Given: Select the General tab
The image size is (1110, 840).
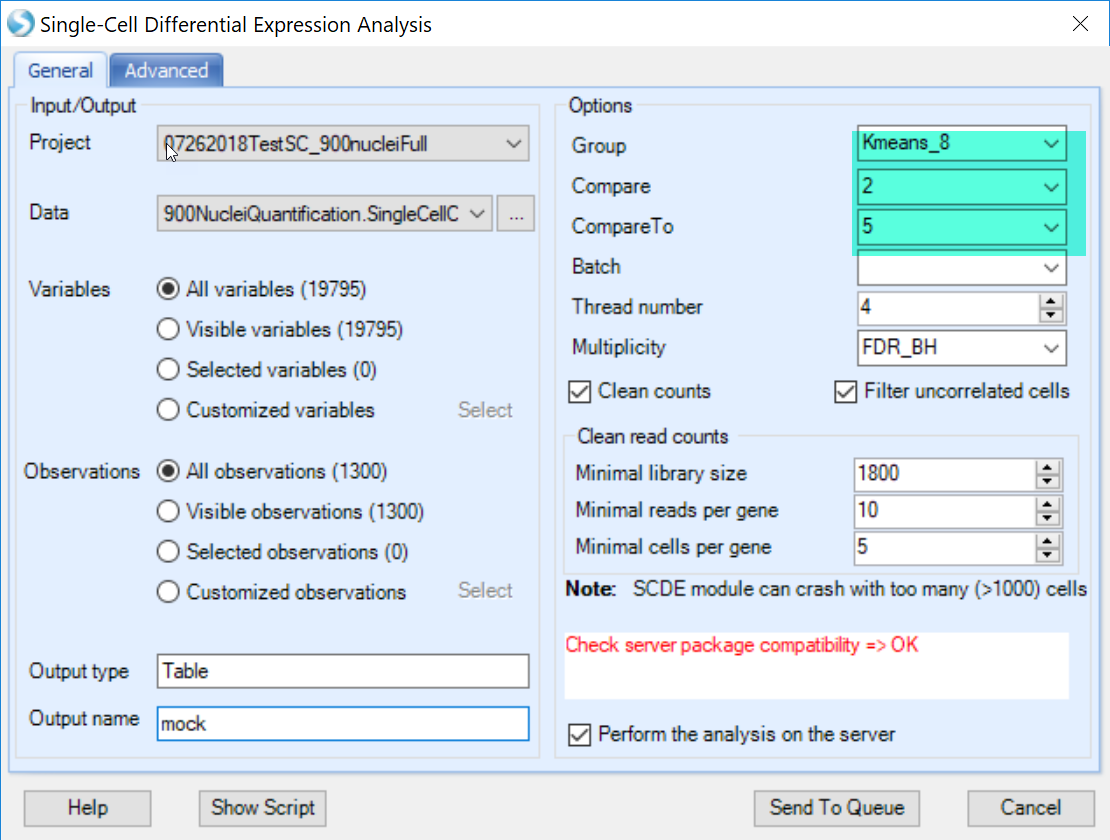Looking at the screenshot, I should (60, 71).
